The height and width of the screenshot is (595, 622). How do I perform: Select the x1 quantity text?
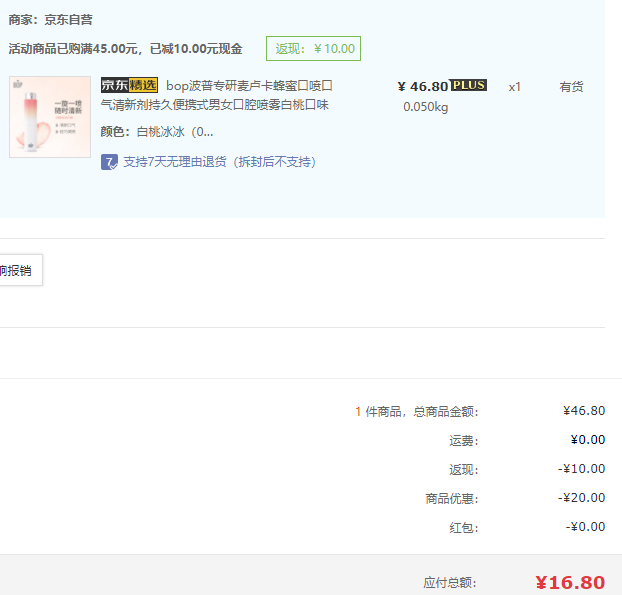514,87
